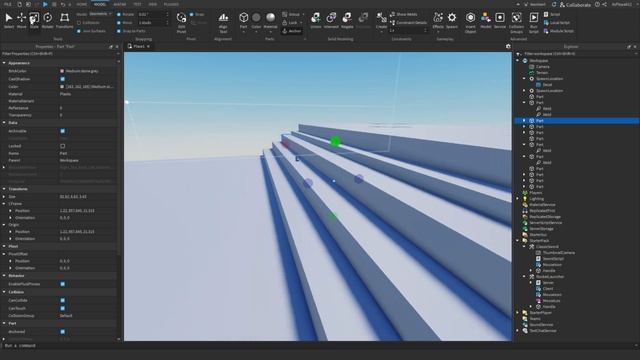Screen dimensions: 640x360
Task: Choose the Select tool in the ribbon
Action: click(x=9, y=20)
